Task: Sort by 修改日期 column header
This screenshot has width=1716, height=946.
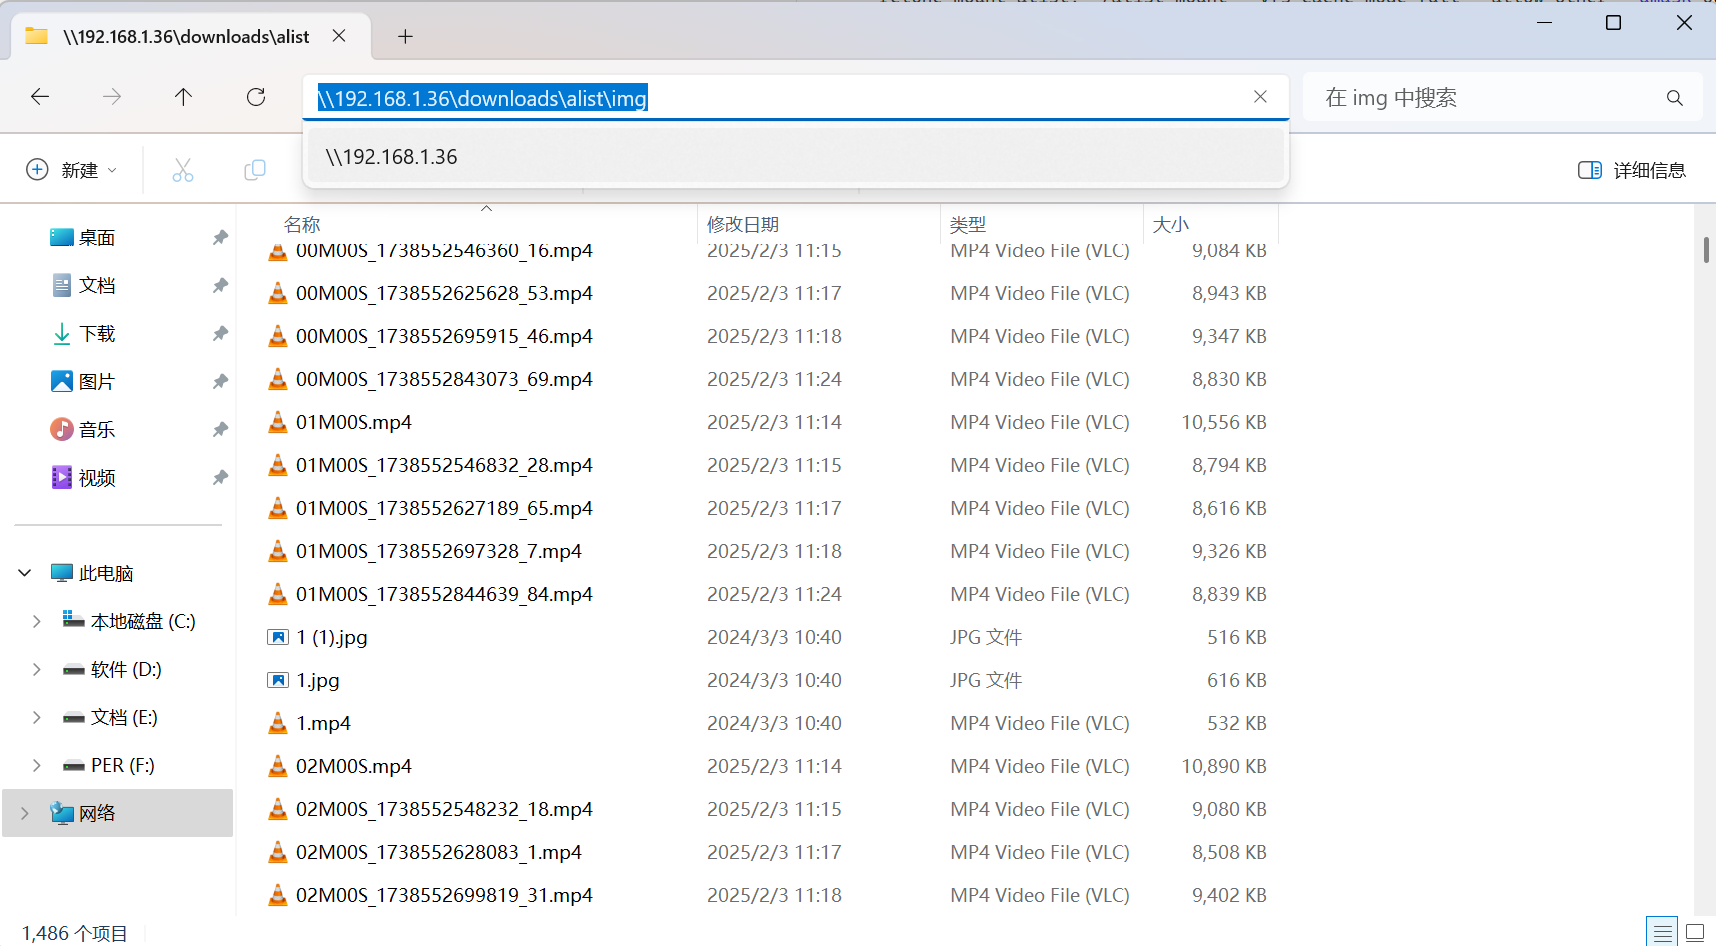Action: tap(743, 224)
